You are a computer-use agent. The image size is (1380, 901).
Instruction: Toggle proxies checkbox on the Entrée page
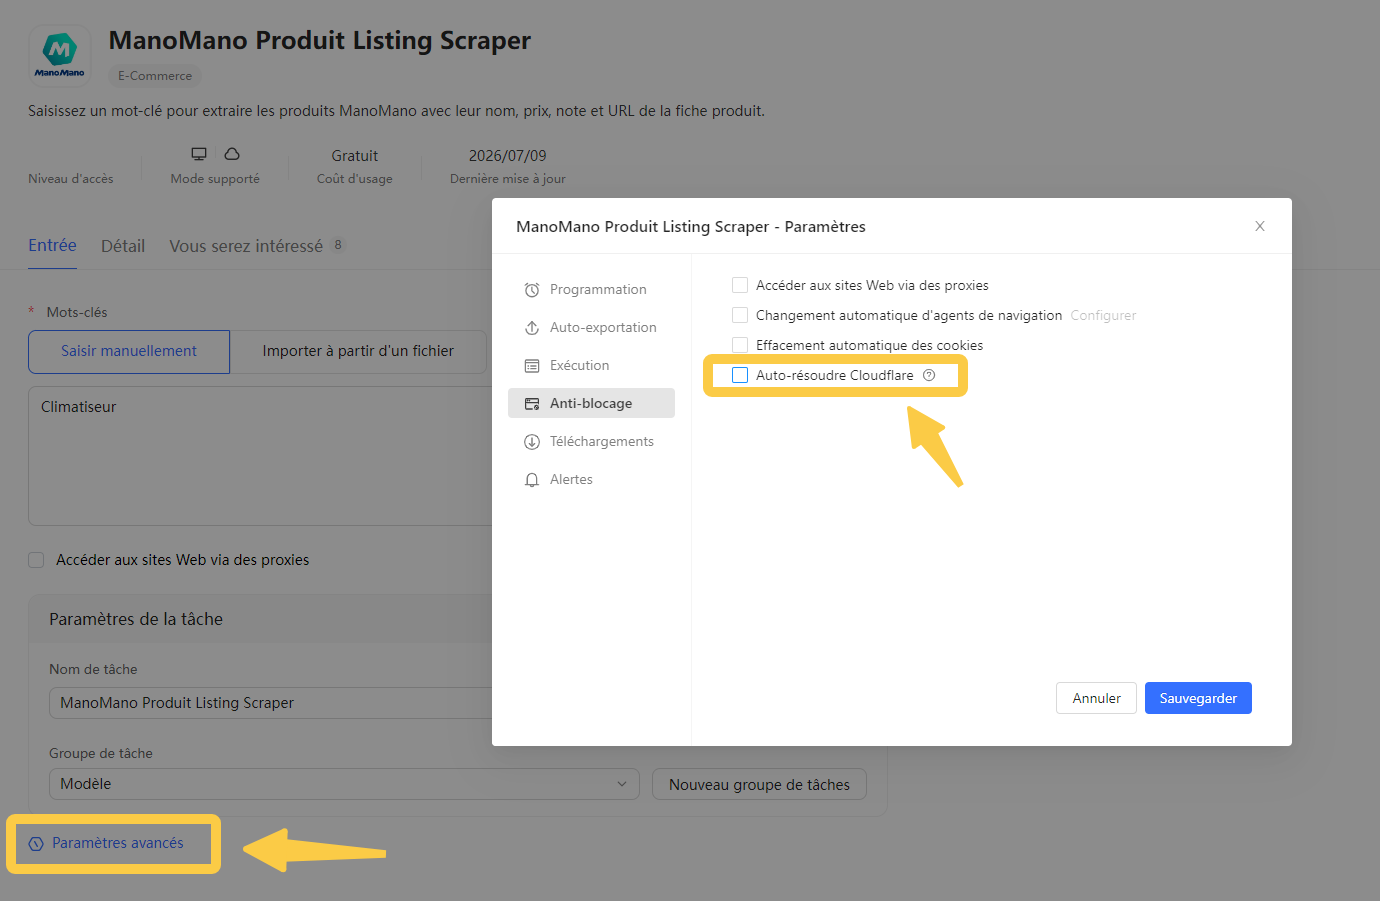pyautogui.click(x=36, y=560)
